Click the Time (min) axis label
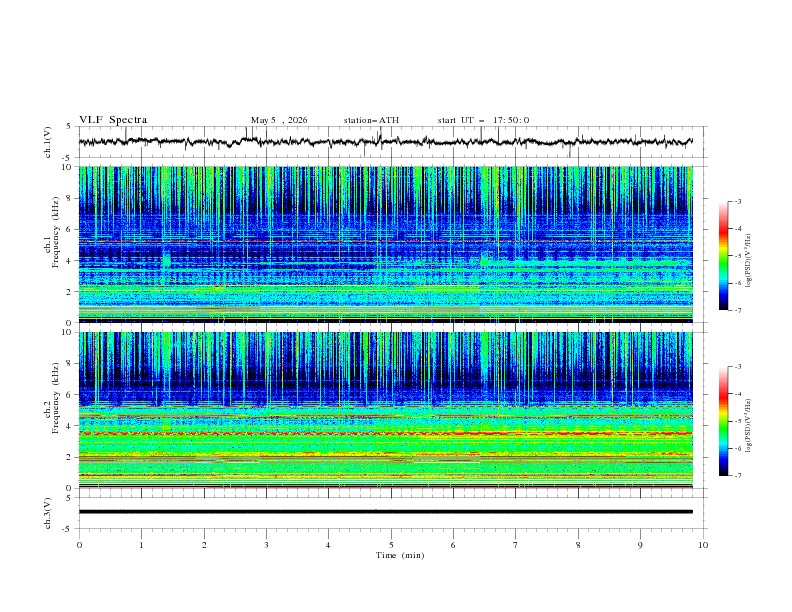The image size is (792, 612). 400,555
